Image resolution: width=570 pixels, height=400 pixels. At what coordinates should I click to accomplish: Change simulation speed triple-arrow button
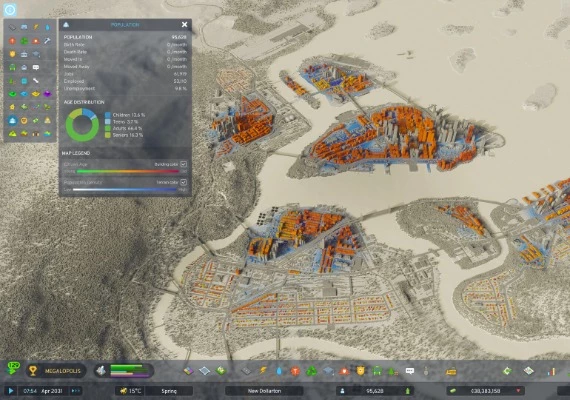[76, 391]
